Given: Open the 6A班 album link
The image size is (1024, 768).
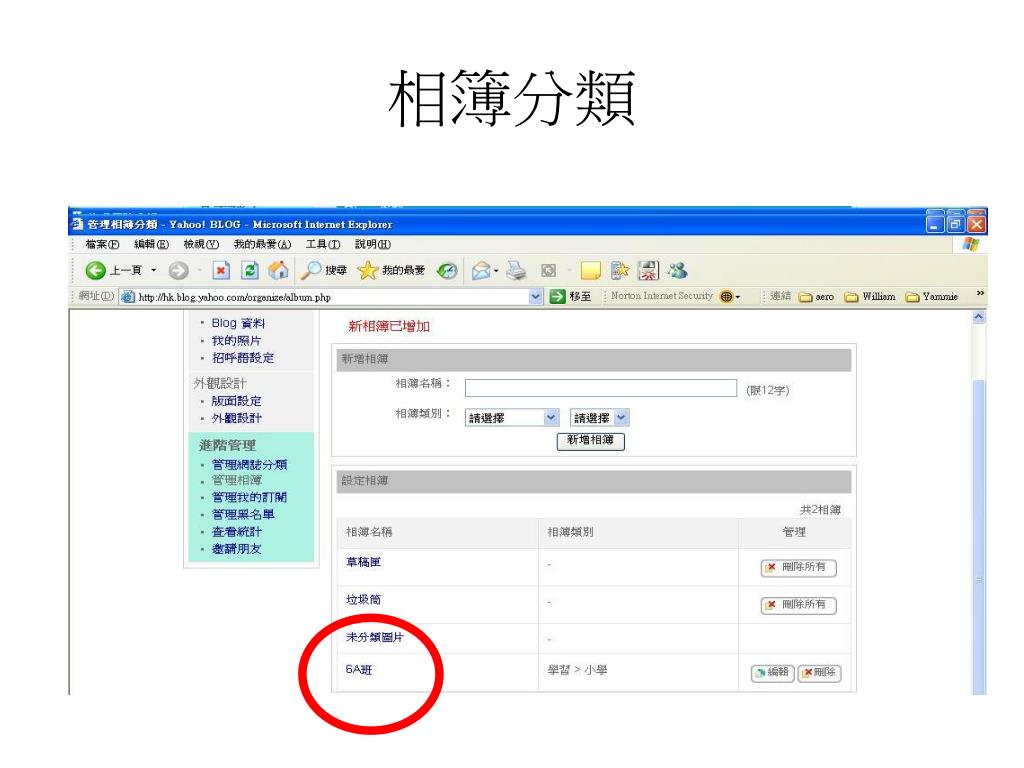Looking at the screenshot, I should tap(359, 669).
